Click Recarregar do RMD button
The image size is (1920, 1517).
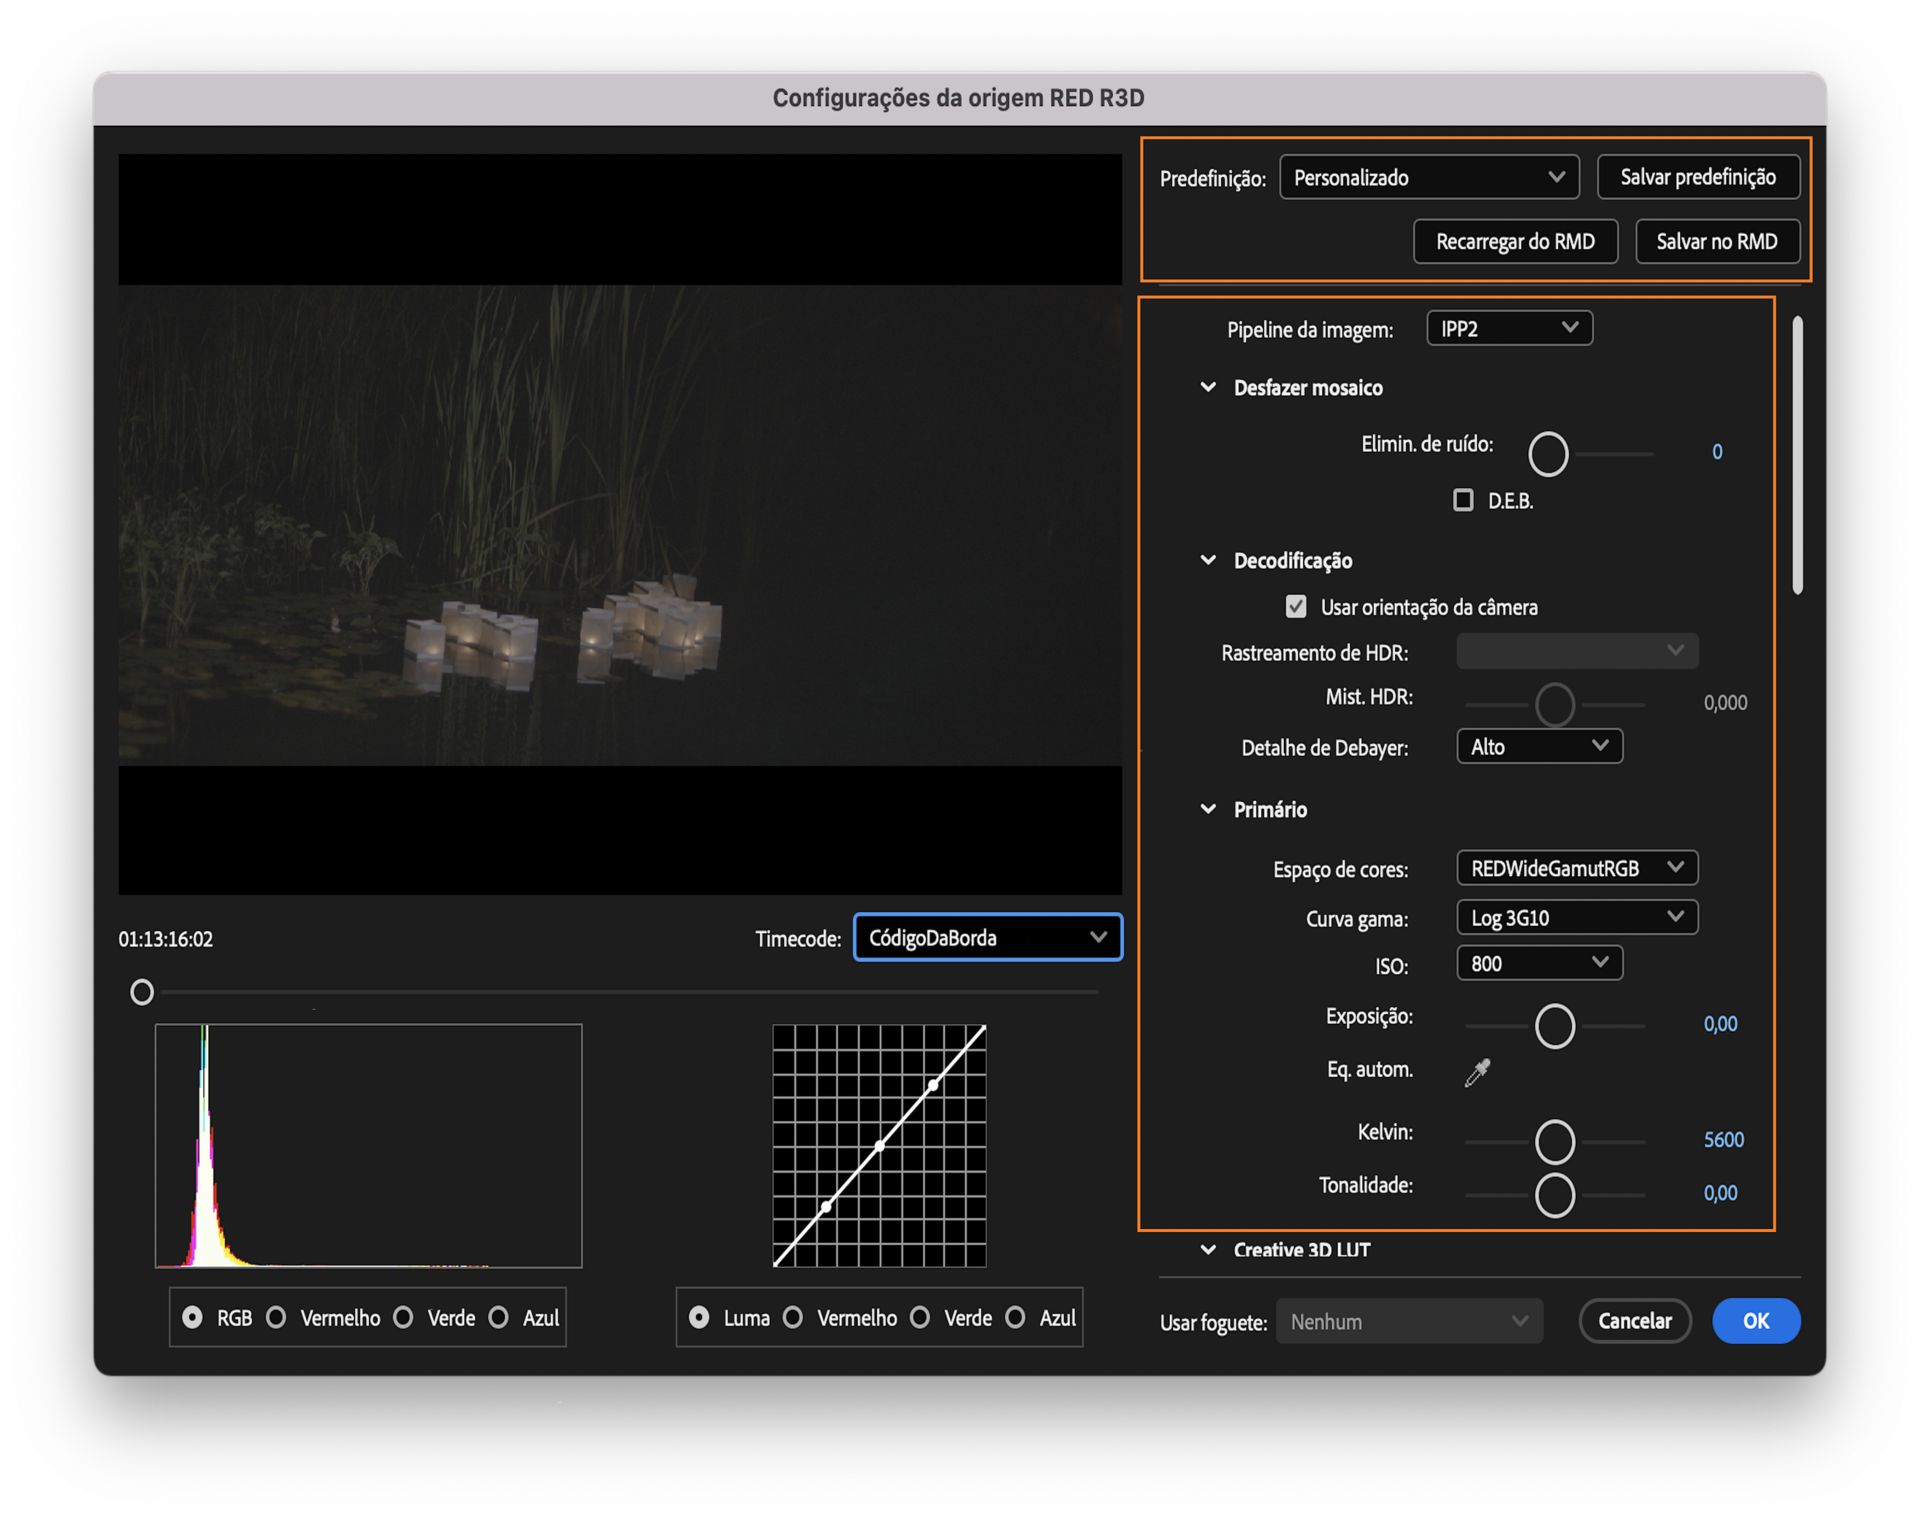(x=1514, y=241)
